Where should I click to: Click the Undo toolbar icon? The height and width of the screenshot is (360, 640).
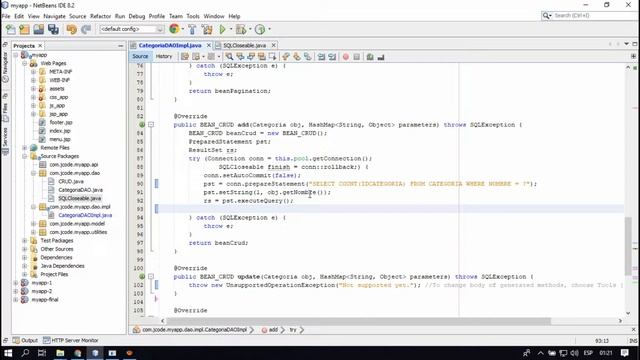(x=71, y=29)
